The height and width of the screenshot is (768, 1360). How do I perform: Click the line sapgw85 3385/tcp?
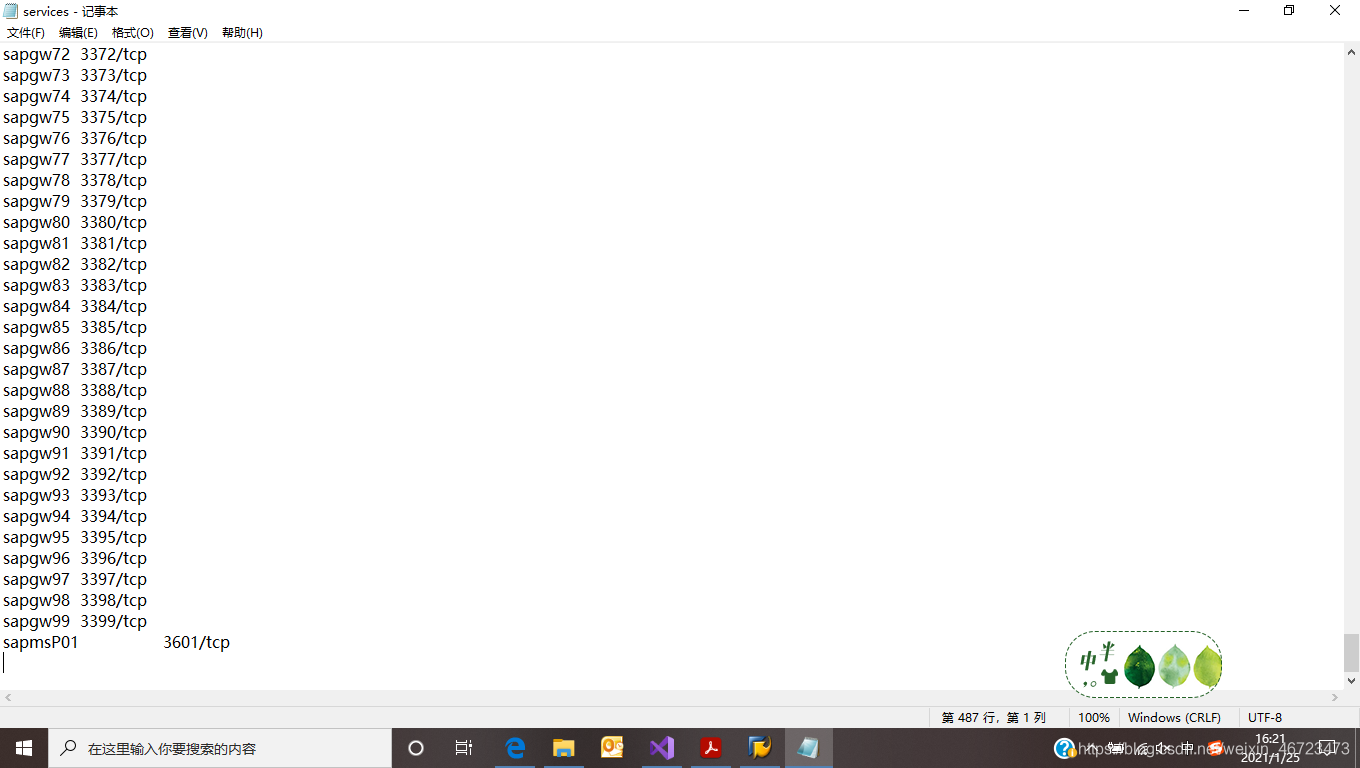tap(75, 327)
